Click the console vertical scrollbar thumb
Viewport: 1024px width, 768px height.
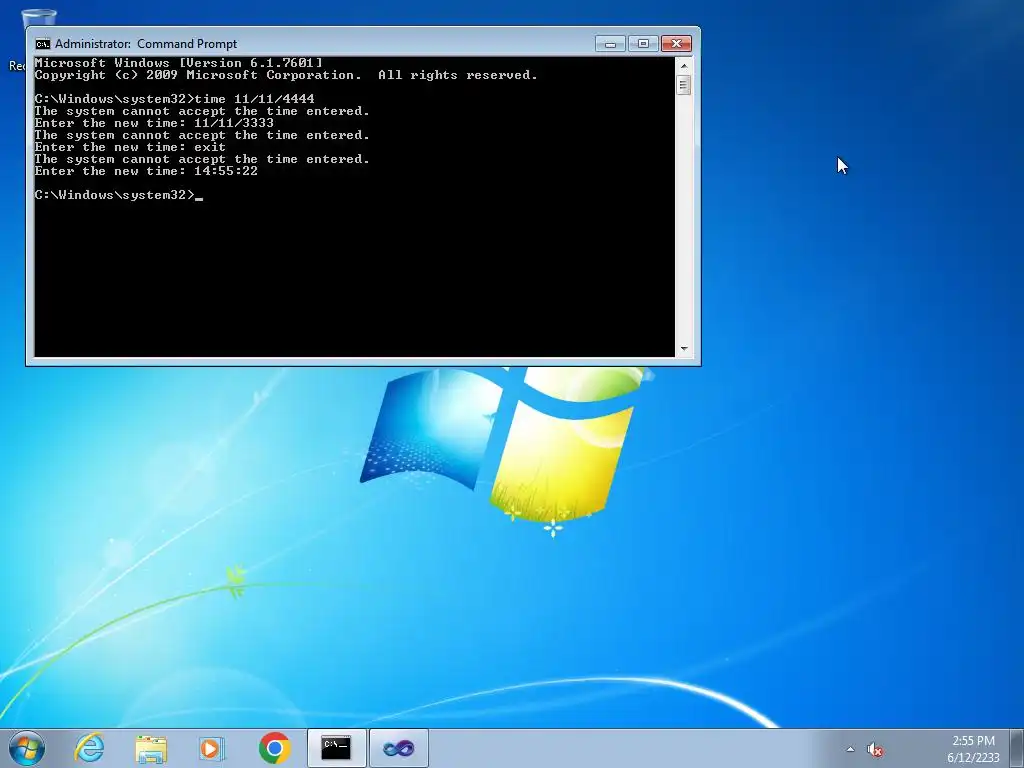pyautogui.click(x=684, y=86)
